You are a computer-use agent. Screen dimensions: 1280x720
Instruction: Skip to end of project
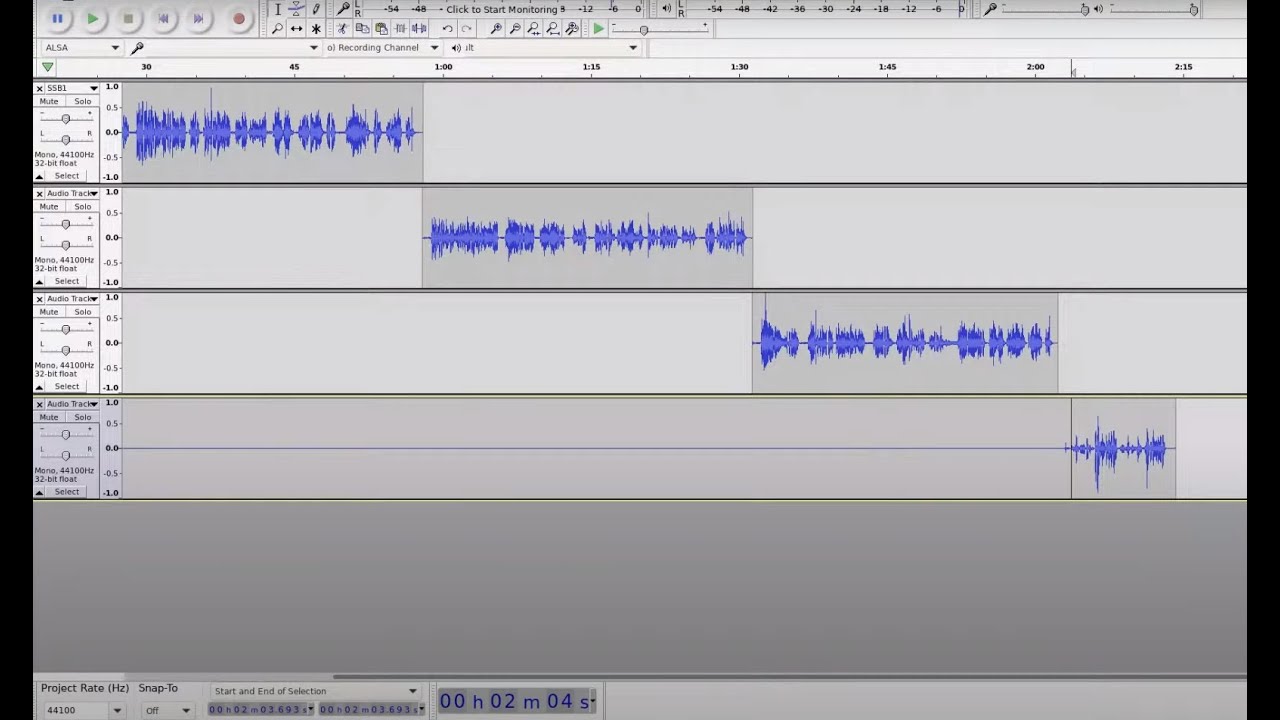[x=198, y=18]
